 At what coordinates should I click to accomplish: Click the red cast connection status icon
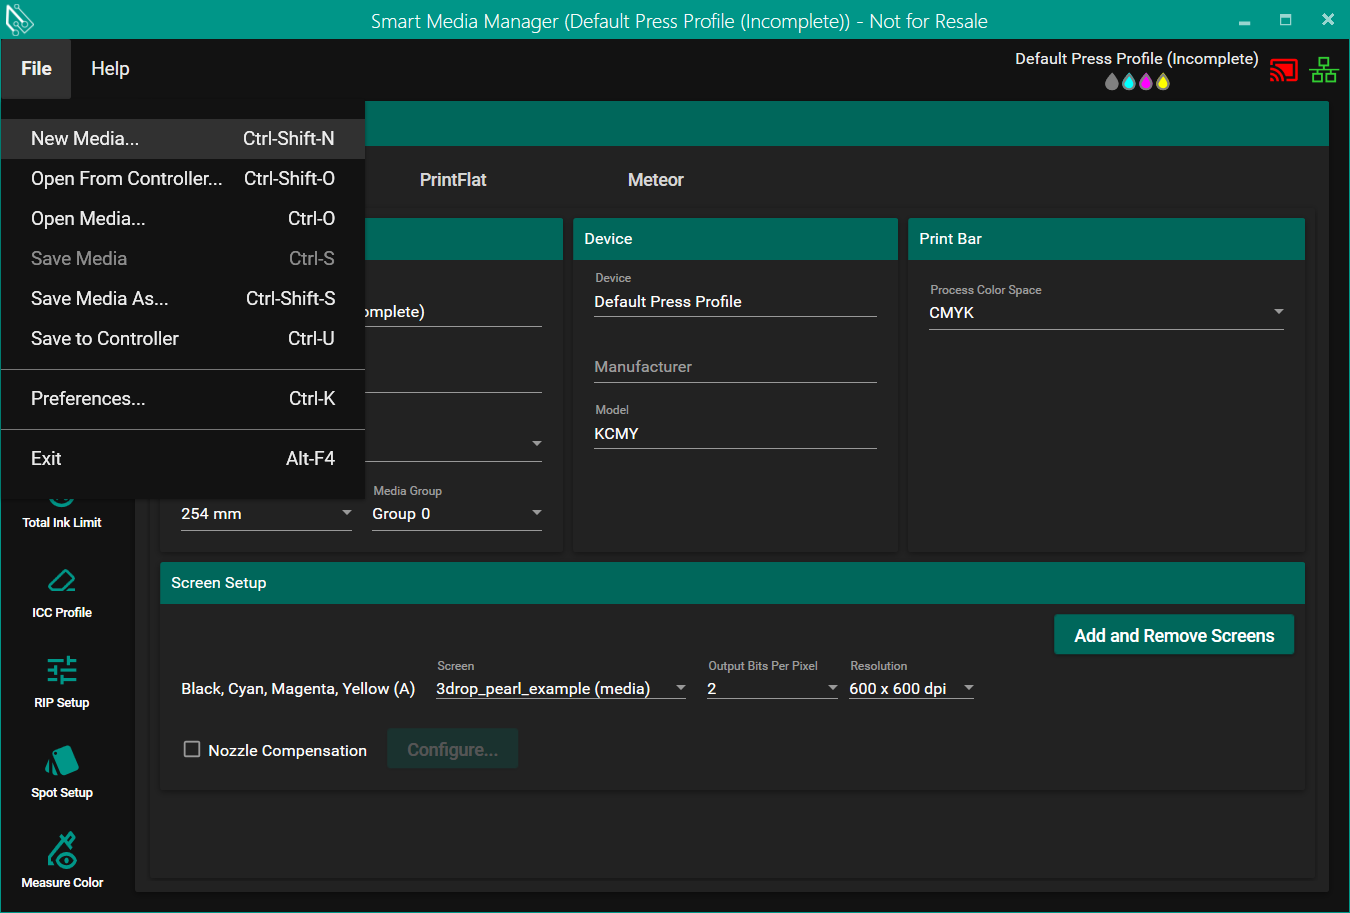click(x=1283, y=70)
